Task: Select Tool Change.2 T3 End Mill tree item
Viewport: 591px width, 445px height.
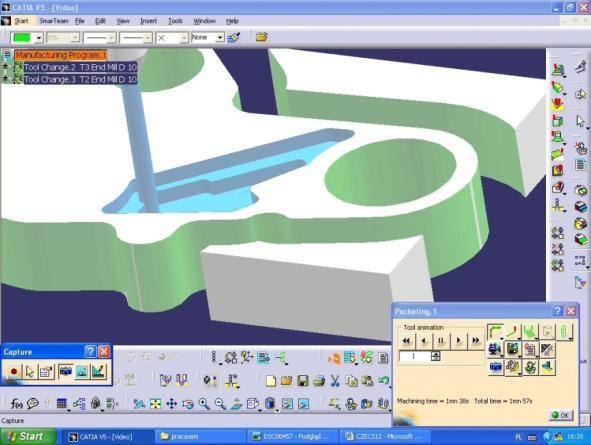Action: coord(80,67)
